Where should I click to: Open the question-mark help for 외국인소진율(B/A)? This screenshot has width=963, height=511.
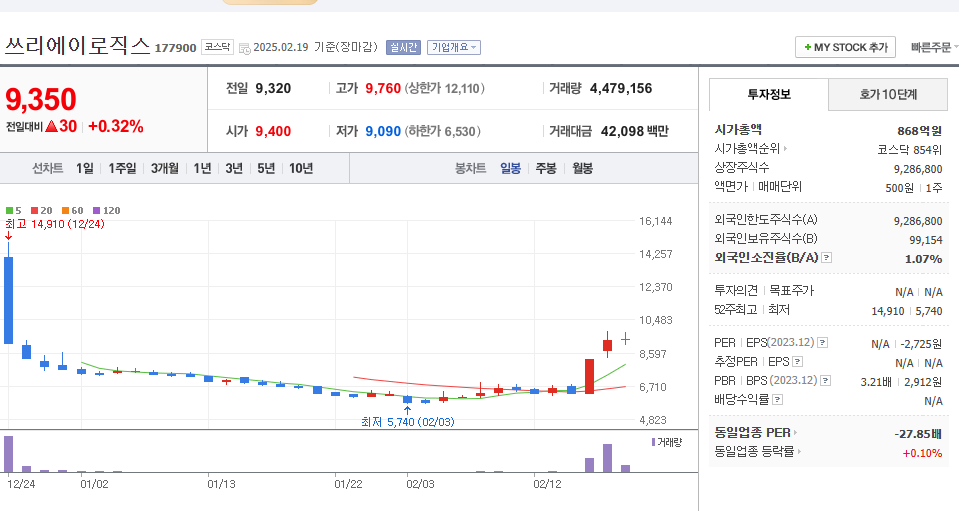click(827, 257)
